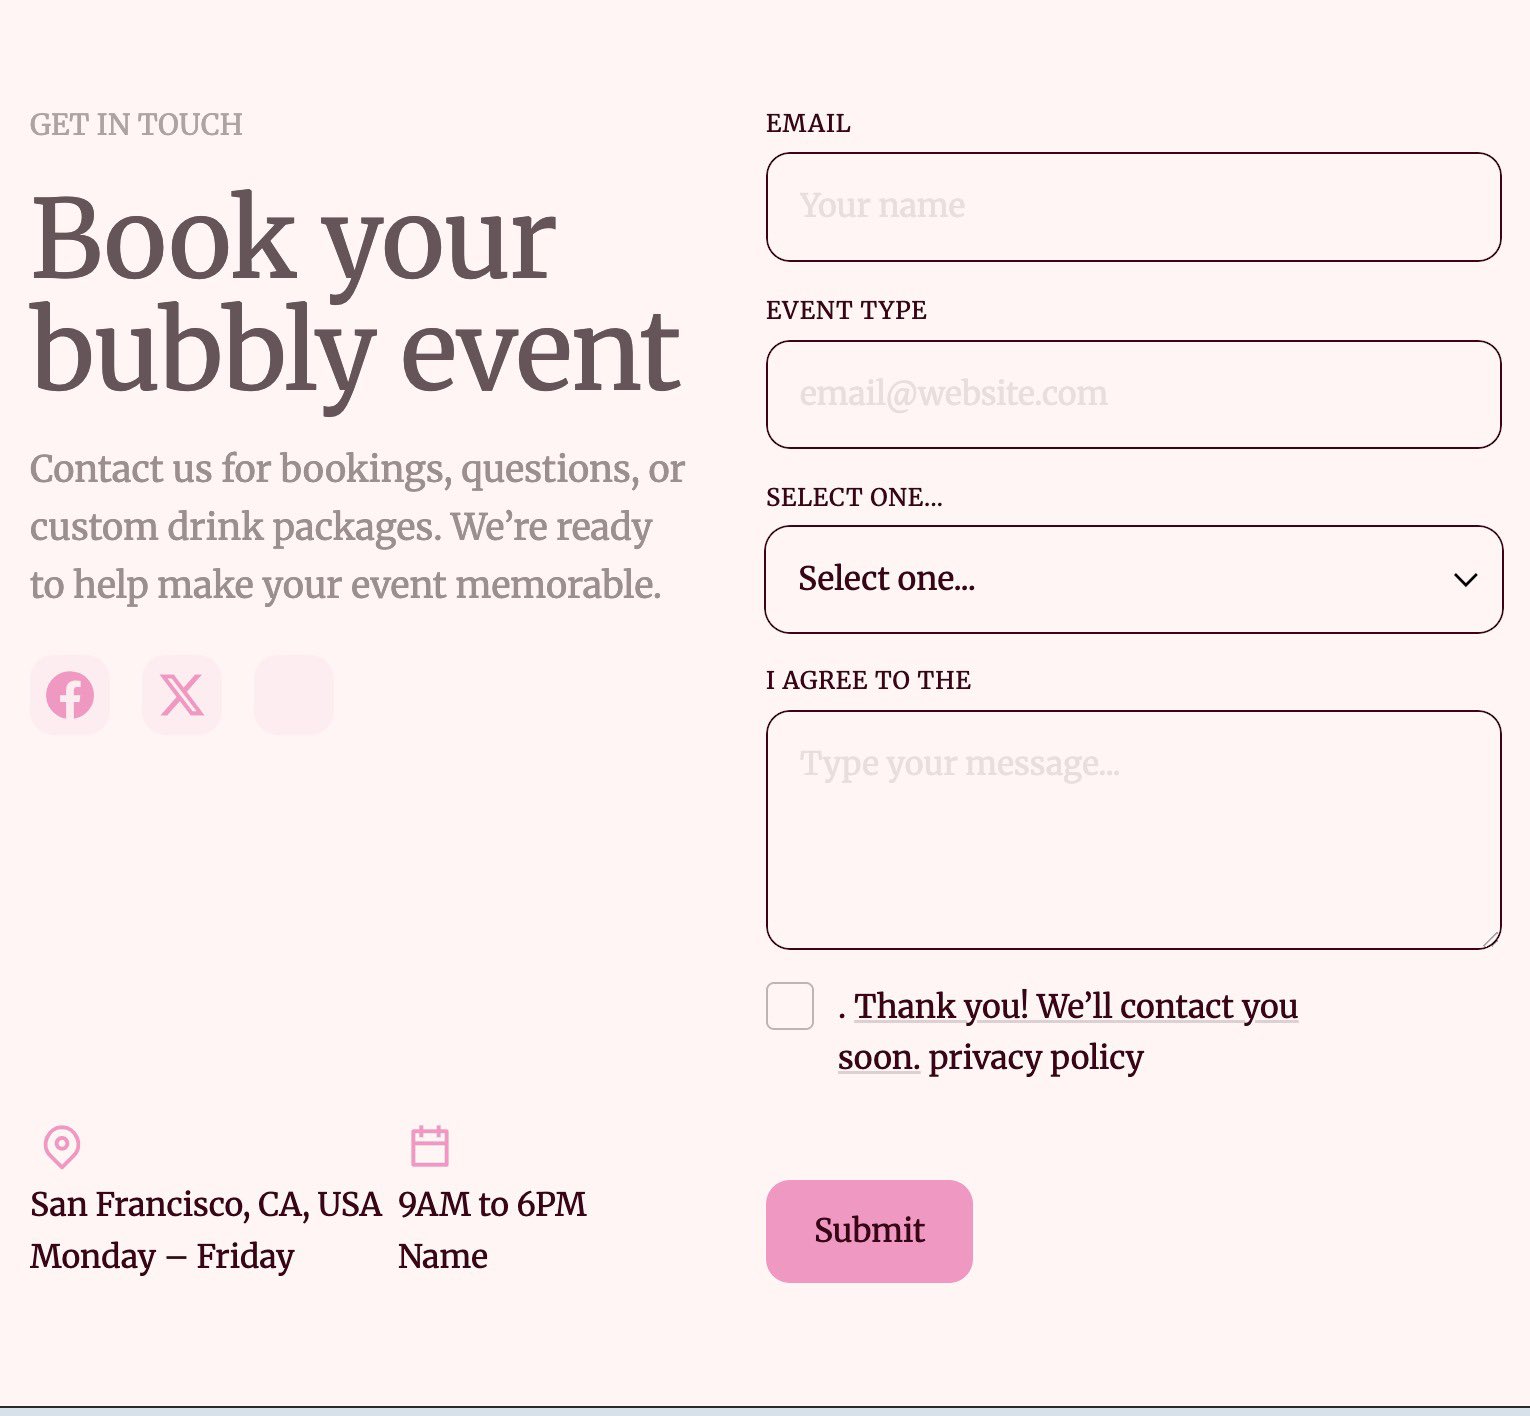This screenshot has height=1416, width=1530.
Task: Click the "privacy policy" text
Action: coord(1036,1058)
